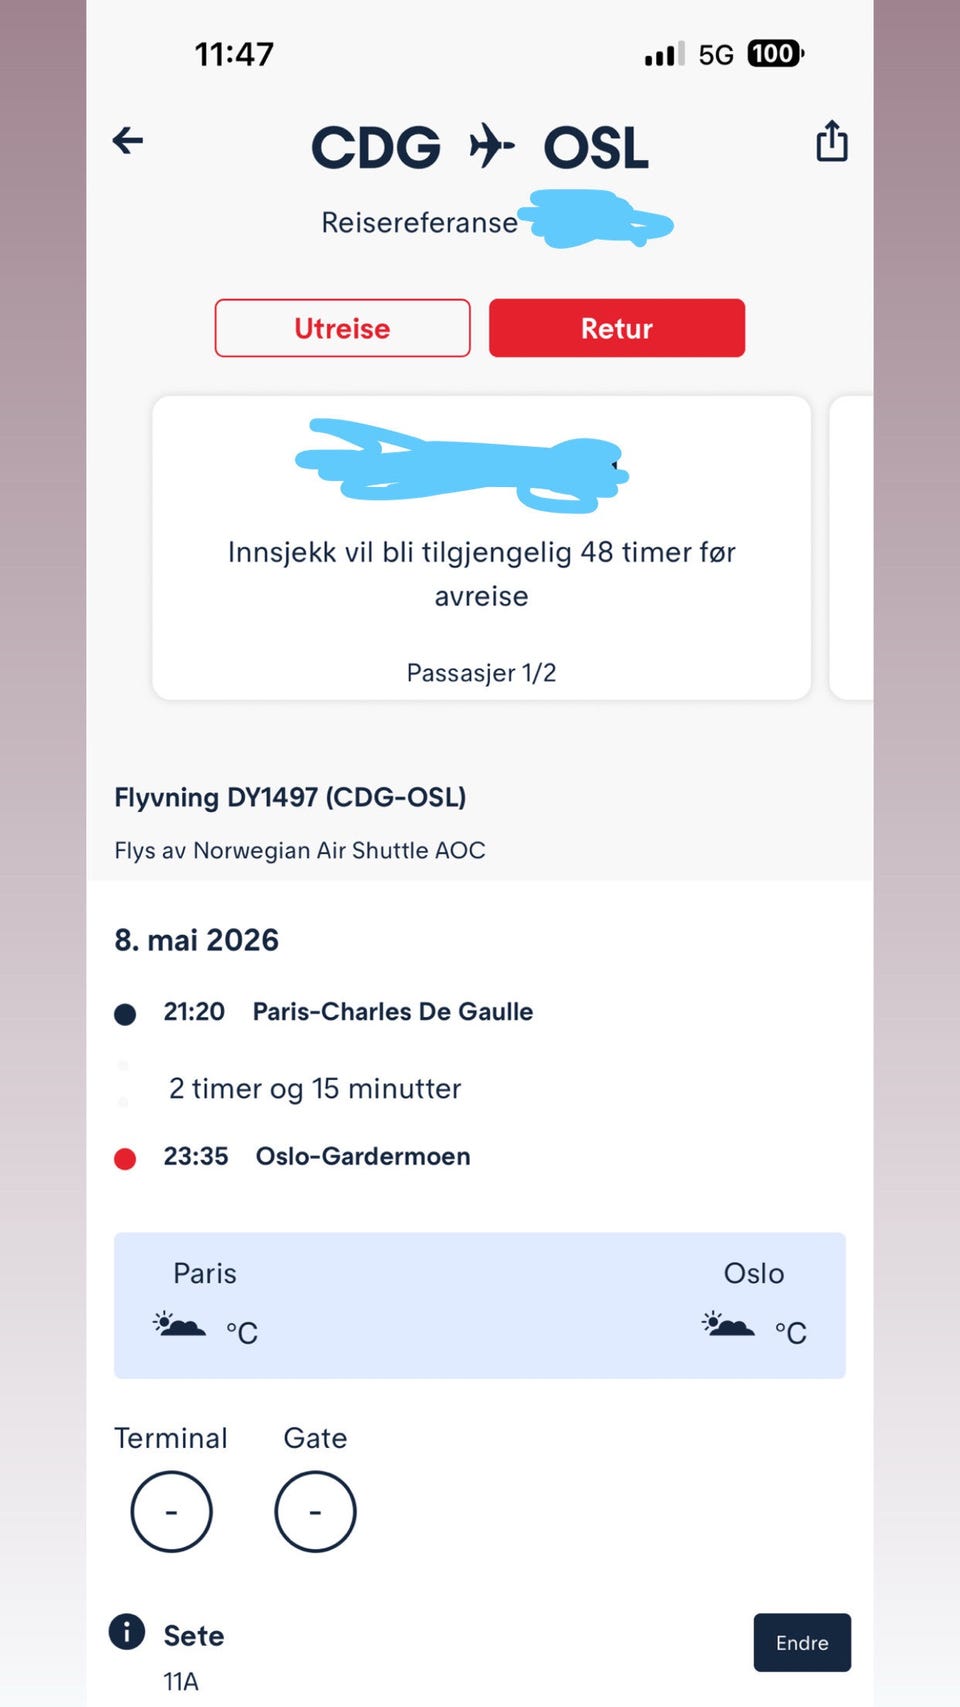Tap the info icon beside Sete
The width and height of the screenshot is (960, 1707).
(127, 1632)
